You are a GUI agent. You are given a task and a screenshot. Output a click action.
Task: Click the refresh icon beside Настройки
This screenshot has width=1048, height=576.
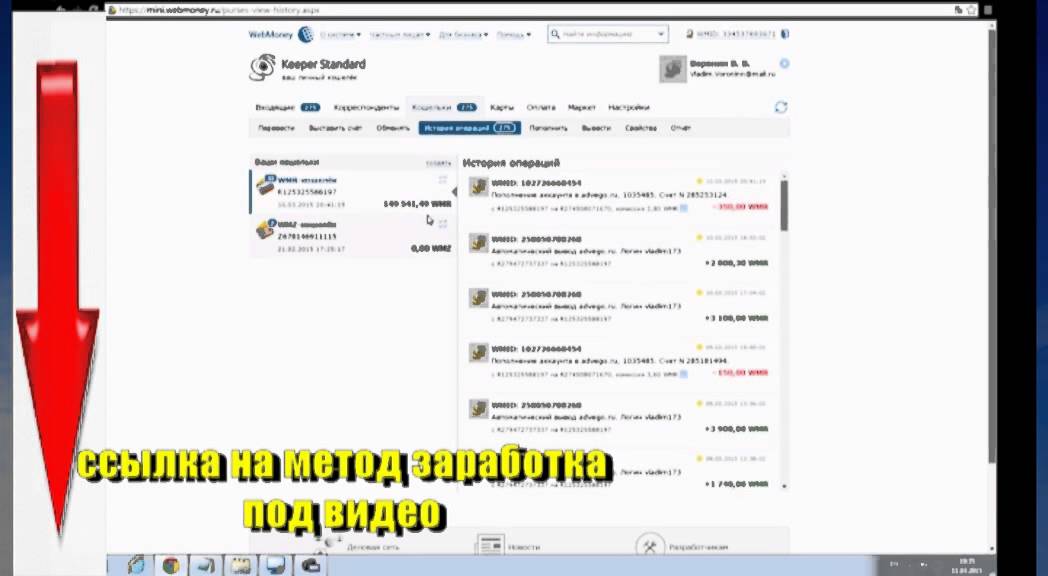pyautogui.click(x=780, y=107)
